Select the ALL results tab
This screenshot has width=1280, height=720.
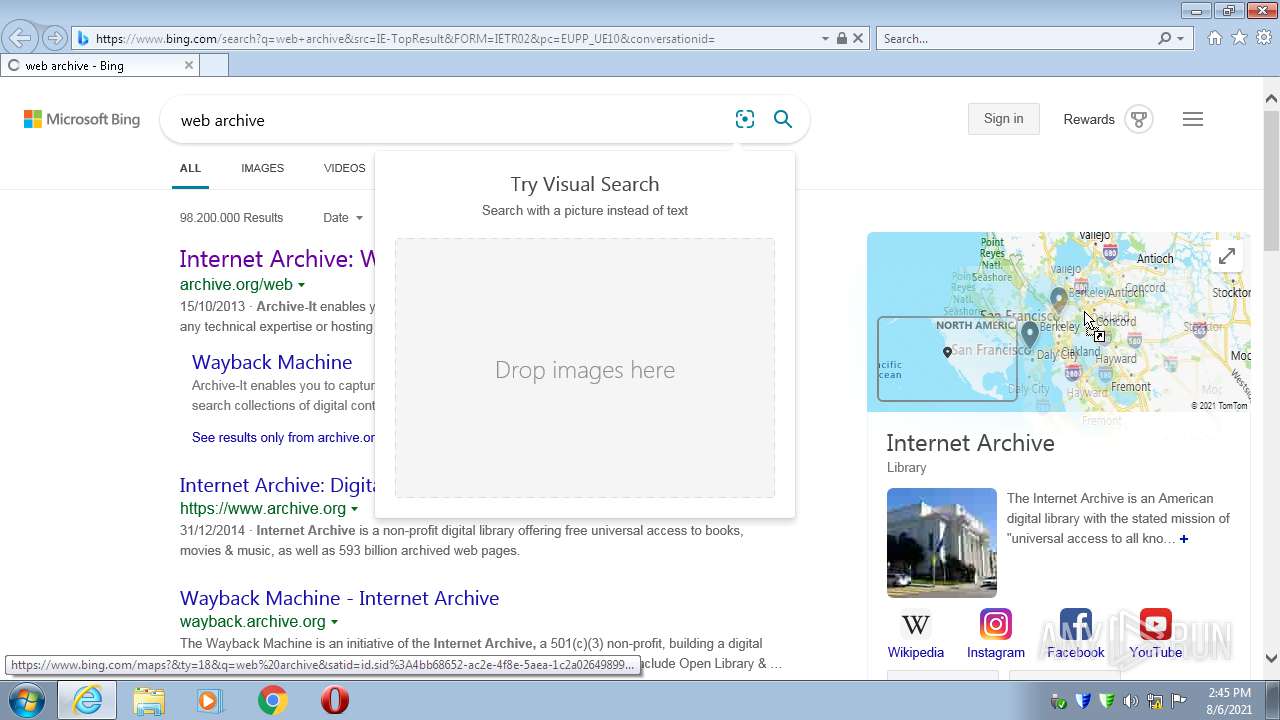pyautogui.click(x=190, y=168)
